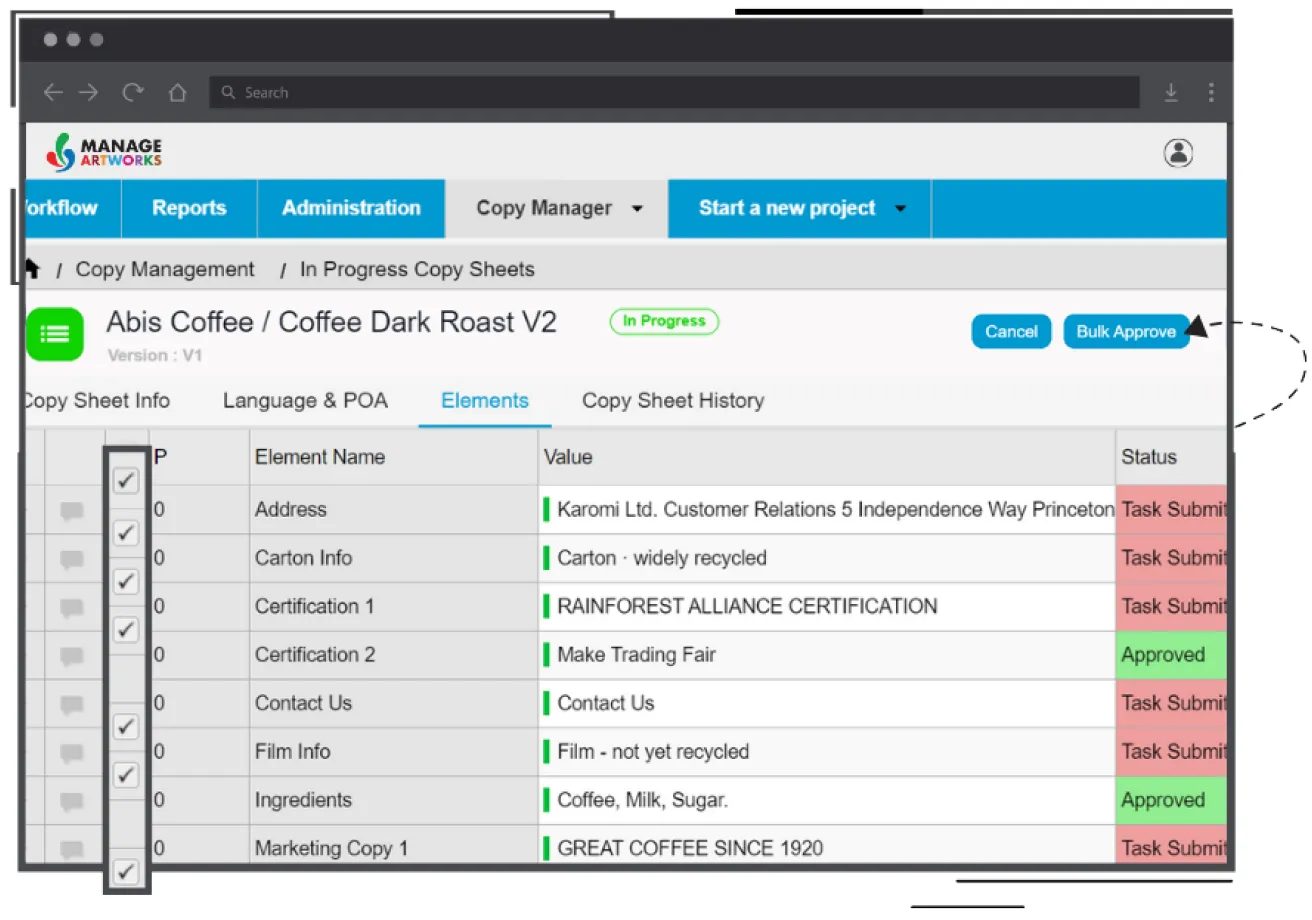The image size is (1312, 920).
Task: Open comment icon for Ingredients row
Action: point(72,801)
